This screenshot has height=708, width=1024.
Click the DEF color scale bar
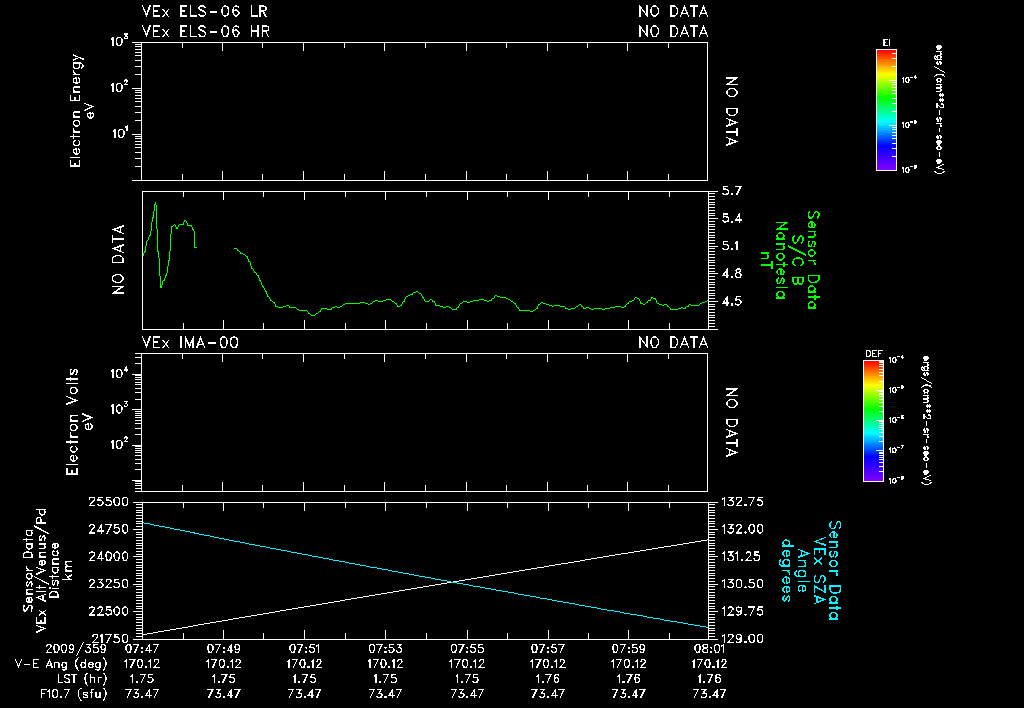873,421
